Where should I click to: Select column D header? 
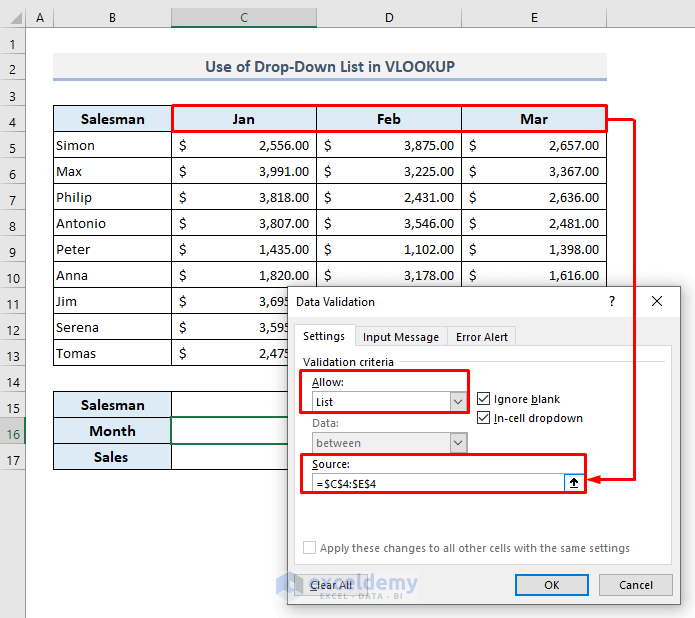[389, 18]
